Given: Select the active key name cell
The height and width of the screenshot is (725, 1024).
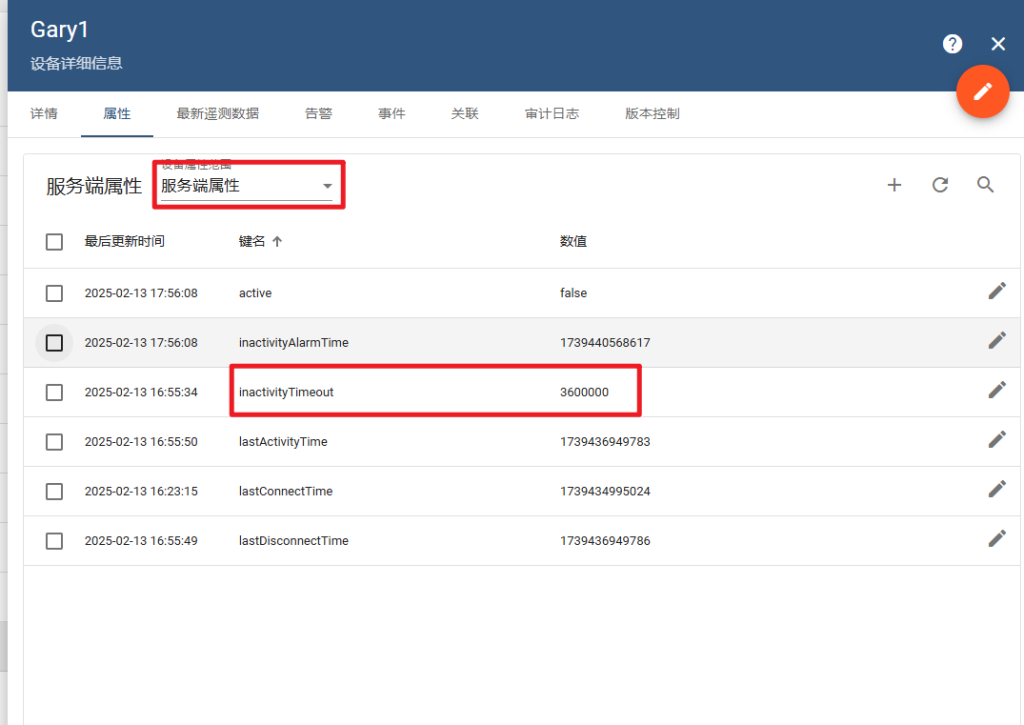Looking at the screenshot, I should coord(255,293).
